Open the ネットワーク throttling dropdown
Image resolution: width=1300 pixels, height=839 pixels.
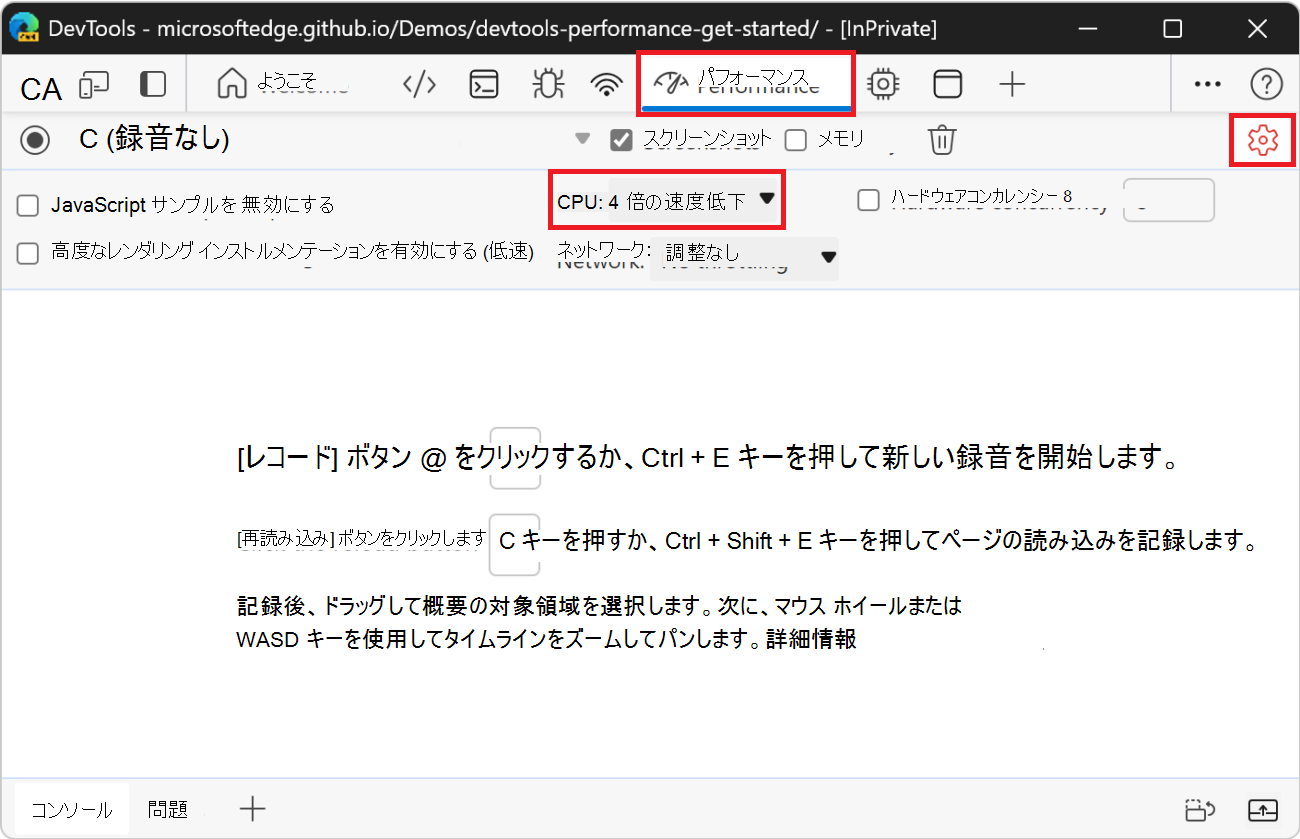tap(745, 257)
